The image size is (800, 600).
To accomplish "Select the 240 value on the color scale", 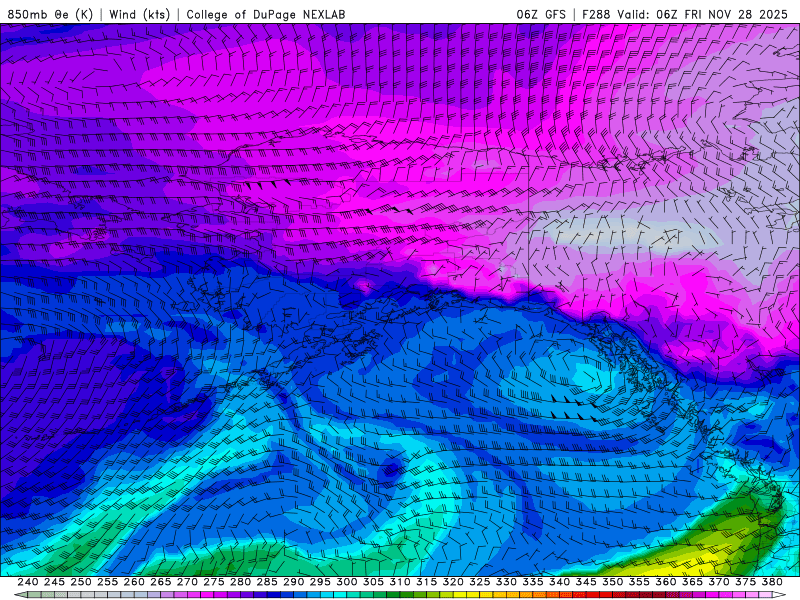I will (28, 582).
